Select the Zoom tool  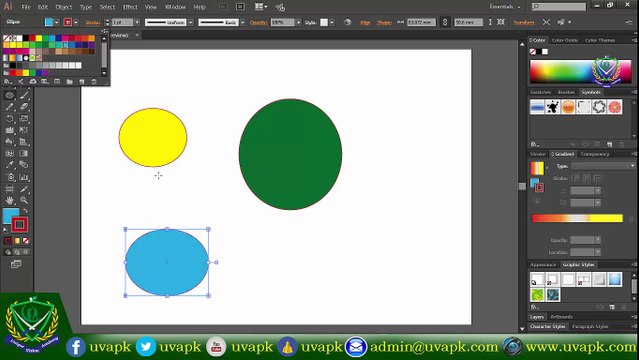[24, 200]
